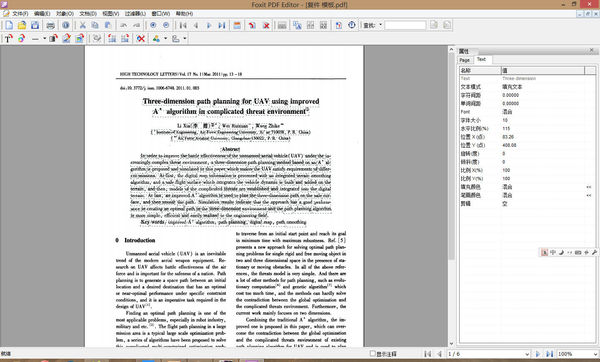The height and width of the screenshot is (362, 600).
Task: Click the red X delete object icon
Action: tap(141, 38)
